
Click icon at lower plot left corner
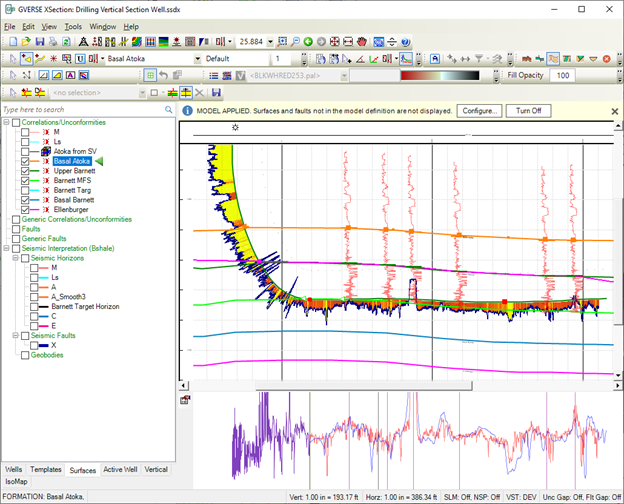(x=184, y=400)
